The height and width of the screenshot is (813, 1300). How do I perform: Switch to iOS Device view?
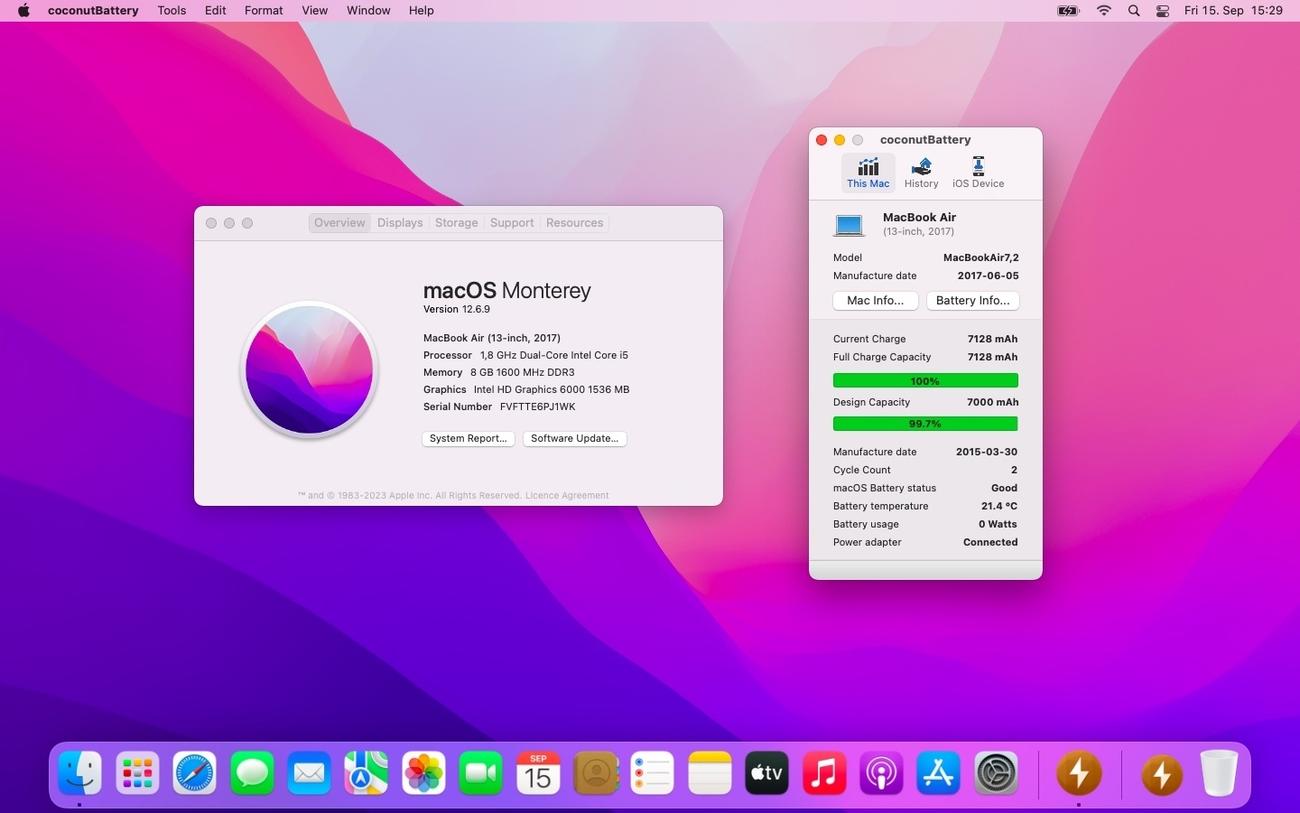coord(978,173)
